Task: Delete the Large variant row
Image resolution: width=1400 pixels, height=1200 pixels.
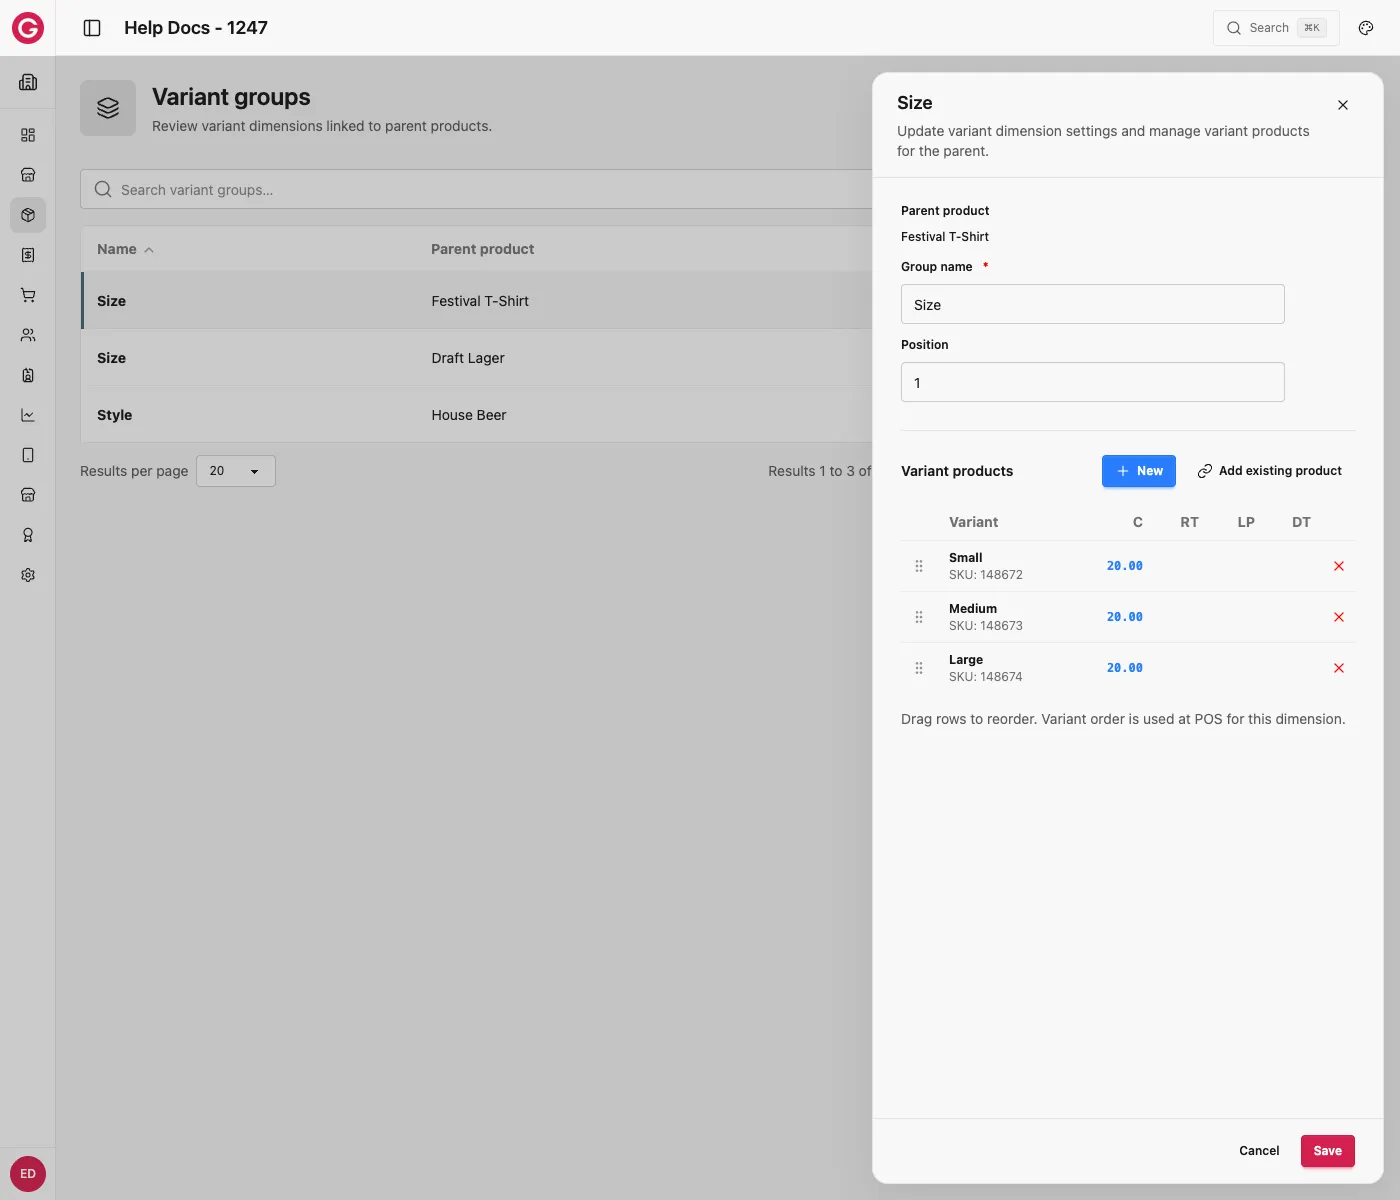Action: pos(1339,668)
